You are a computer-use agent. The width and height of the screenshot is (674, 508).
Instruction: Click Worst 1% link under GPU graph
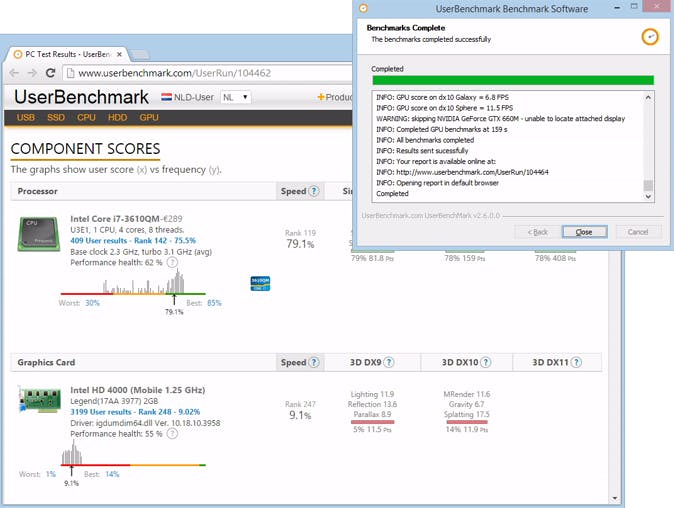click(x=51, y=474)
